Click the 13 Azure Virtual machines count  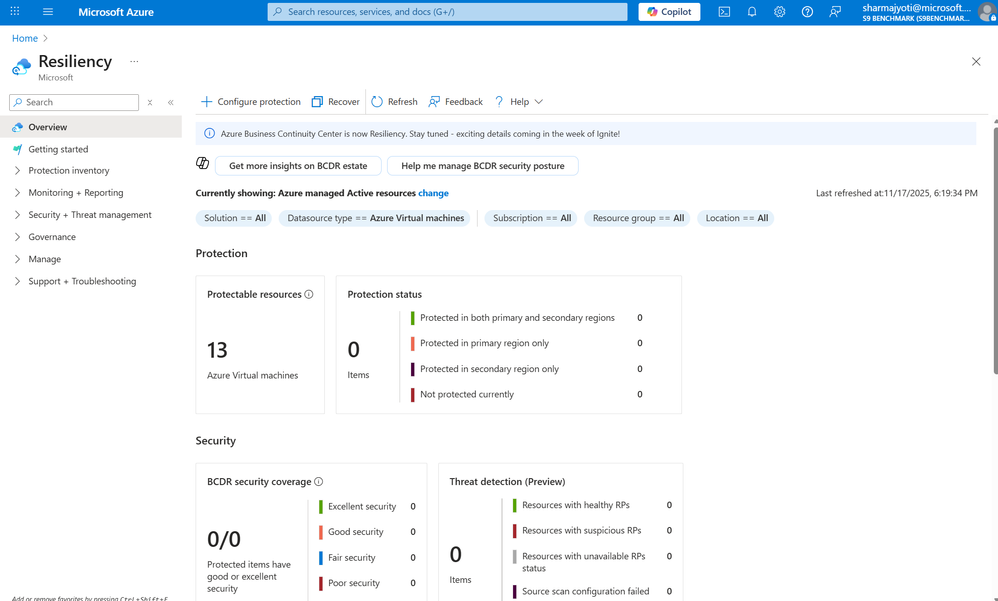pyautogui.click(x=217, y=350)
